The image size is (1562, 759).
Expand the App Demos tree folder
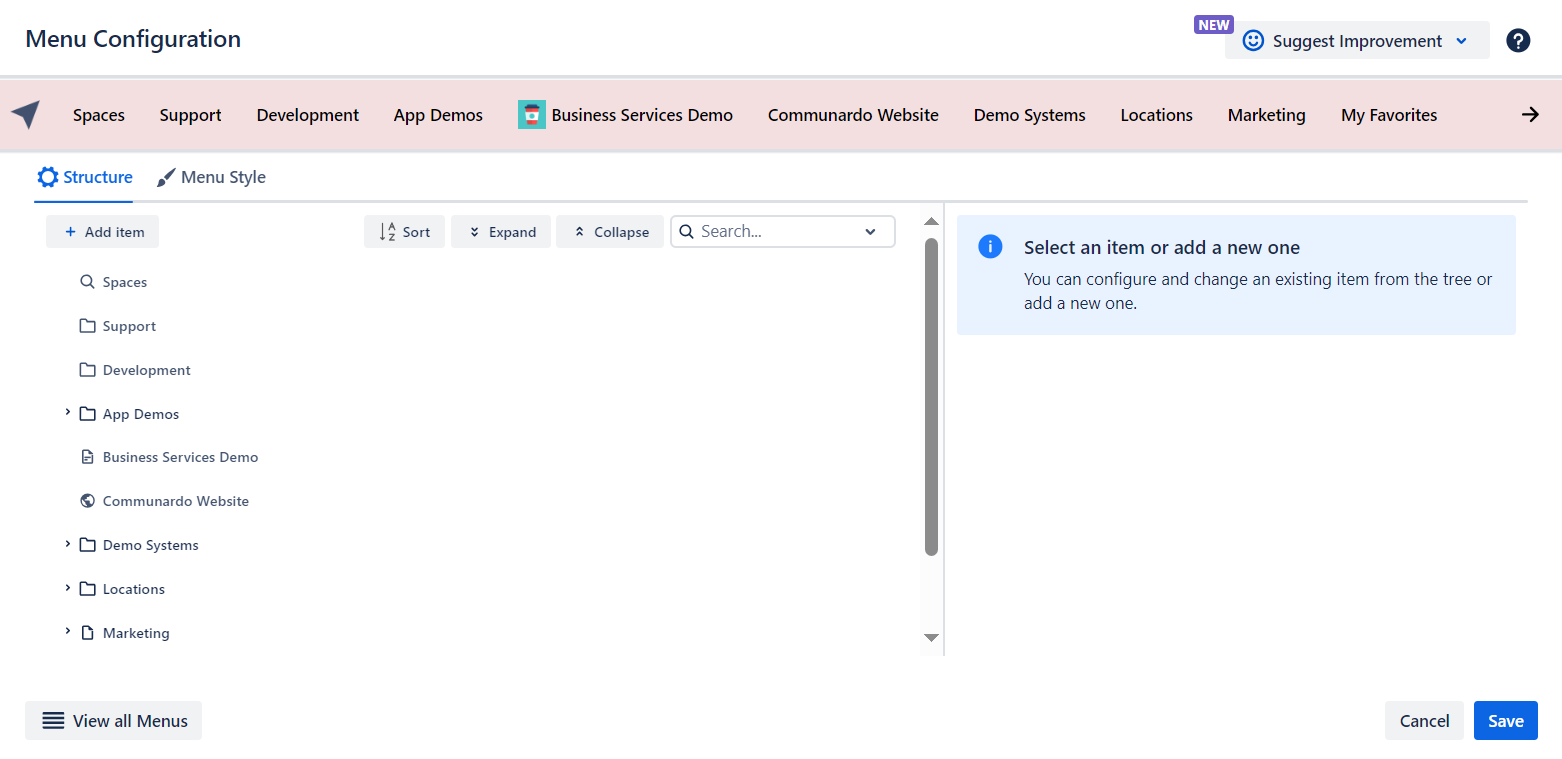coord(68,413)
